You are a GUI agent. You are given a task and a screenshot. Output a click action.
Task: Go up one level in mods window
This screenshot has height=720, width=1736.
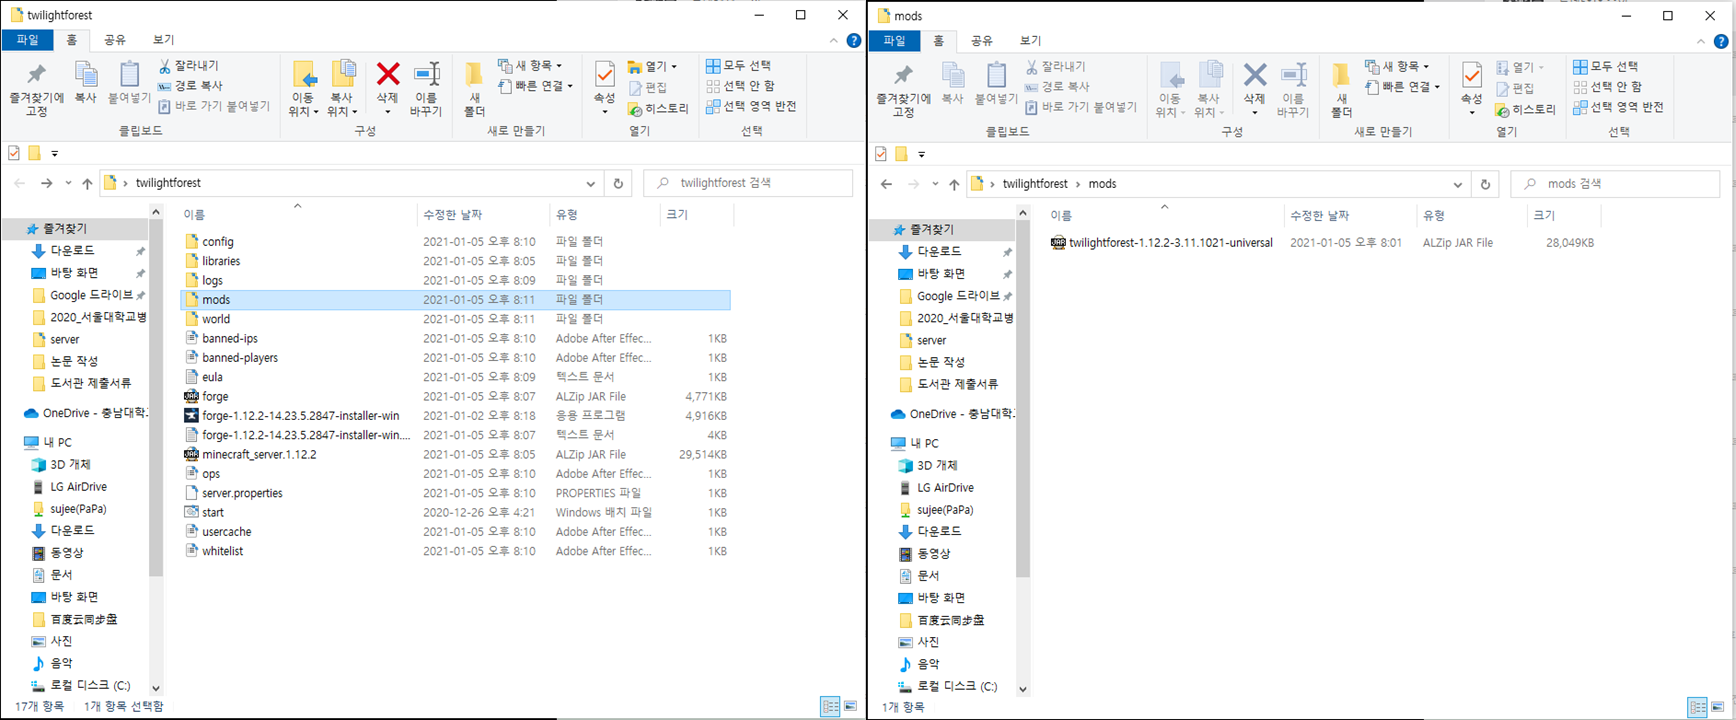click(954, 184)
